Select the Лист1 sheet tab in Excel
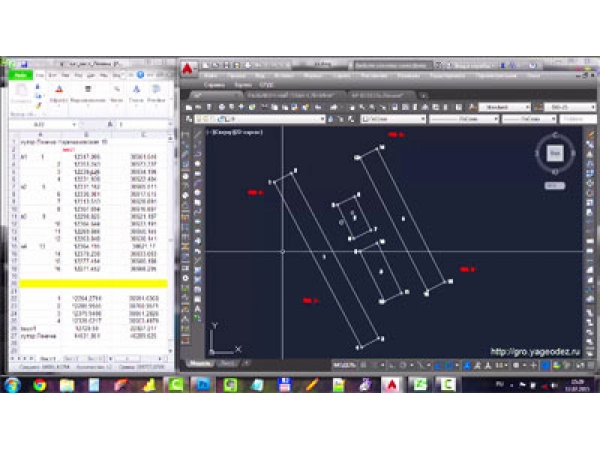This screenshot has width=600, height=450. click(x=47, y=356)
